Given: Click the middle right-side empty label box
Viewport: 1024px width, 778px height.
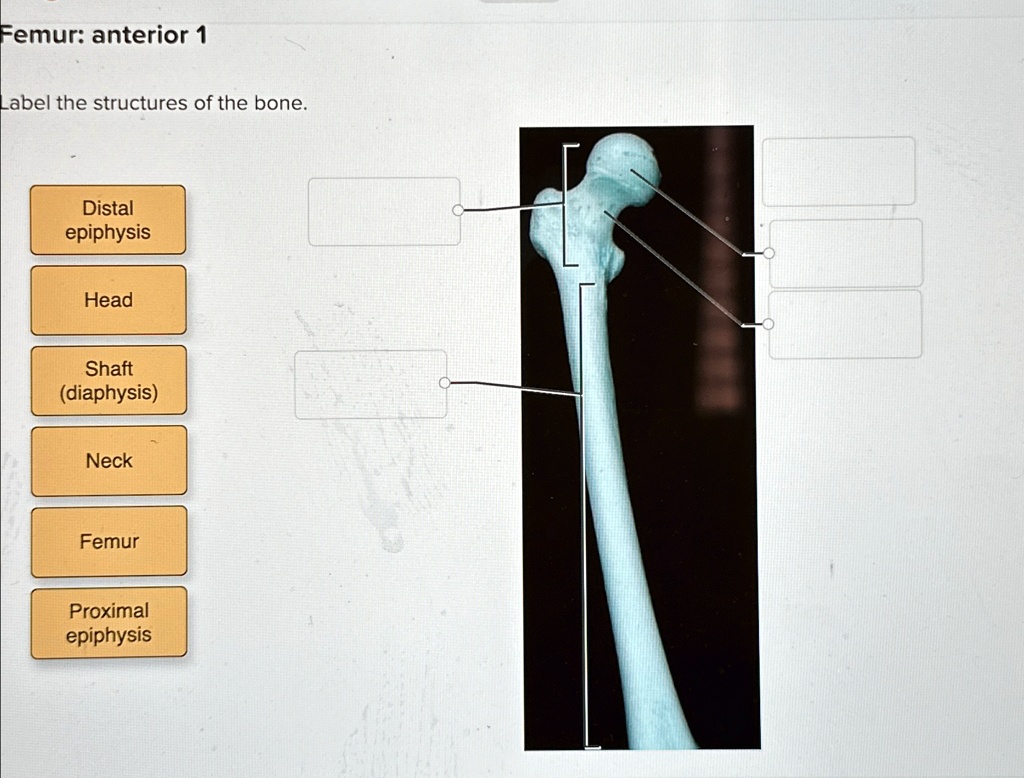Looking at the screenshot, I should click(x=845, y=252).
